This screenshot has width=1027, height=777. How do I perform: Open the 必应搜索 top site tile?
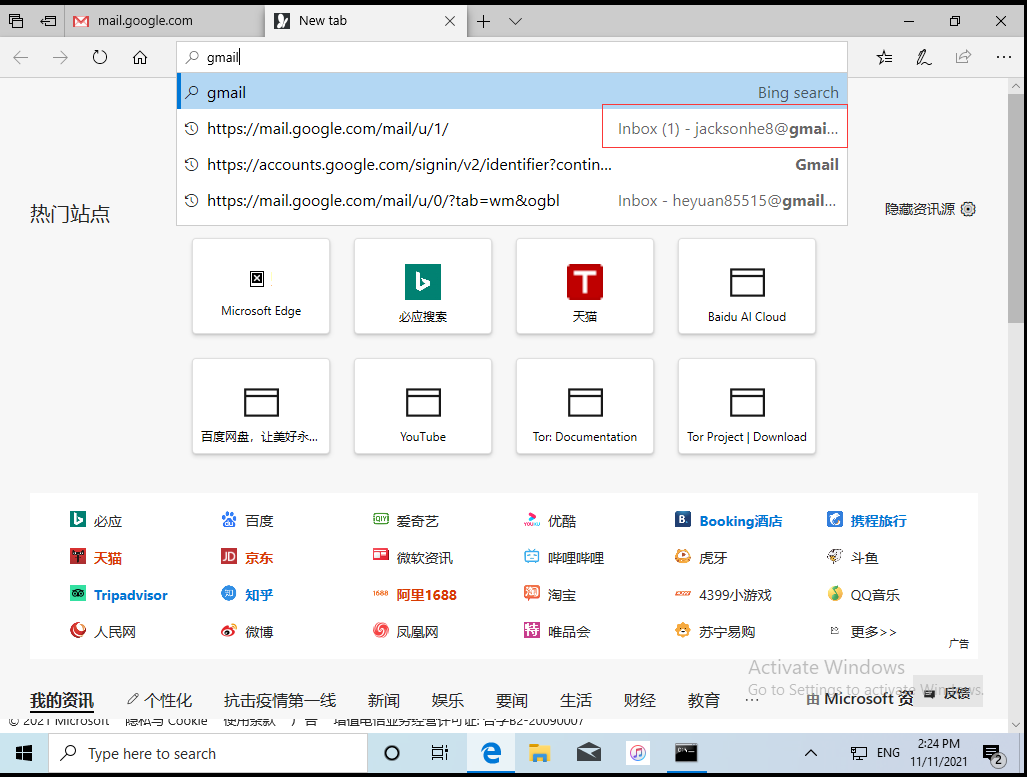coord(422,286)
